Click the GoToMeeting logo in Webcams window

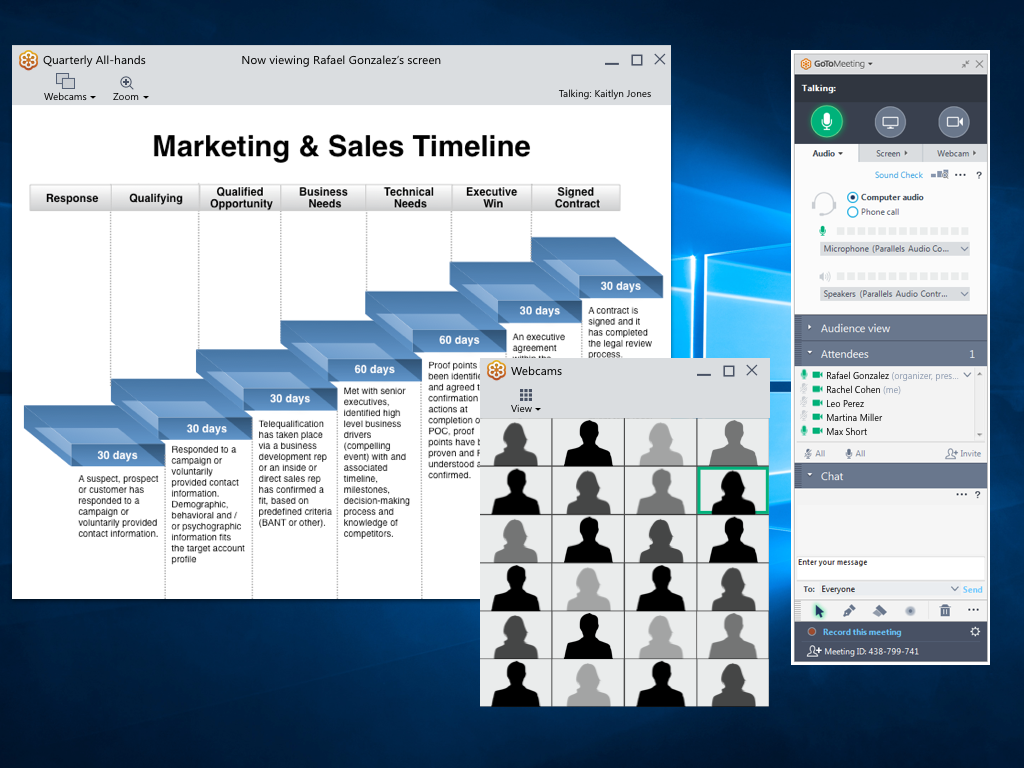[x=496, y=370]
